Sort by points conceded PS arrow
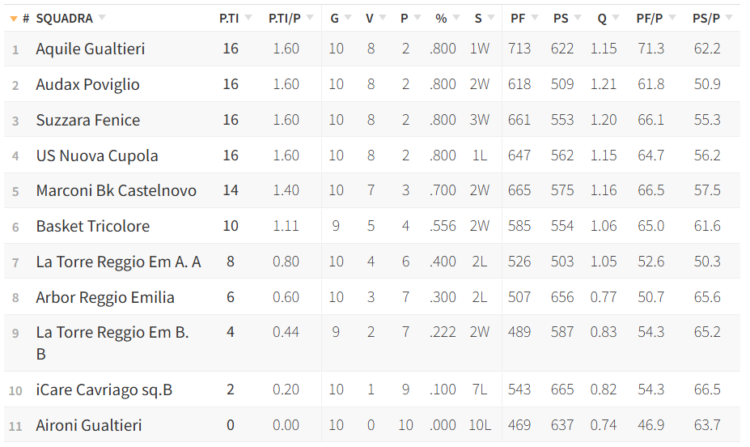The height and width of the screenshot is (447, 750). pos(577,18)
